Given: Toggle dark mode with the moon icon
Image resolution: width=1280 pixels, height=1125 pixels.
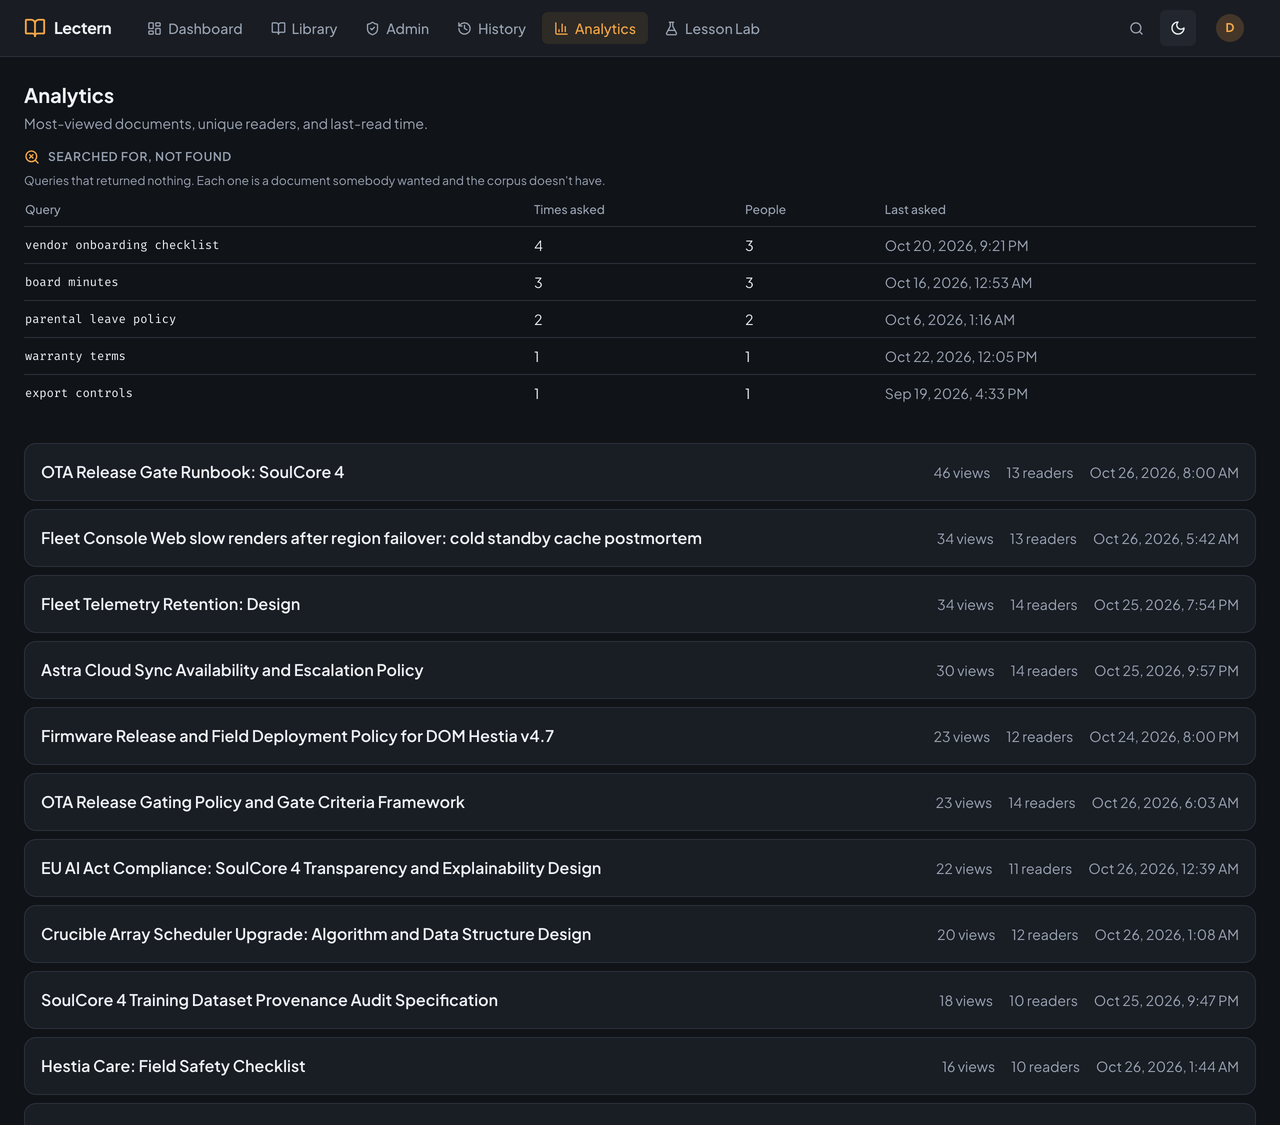Looking at the screenshot, I should click(1178, 29).
